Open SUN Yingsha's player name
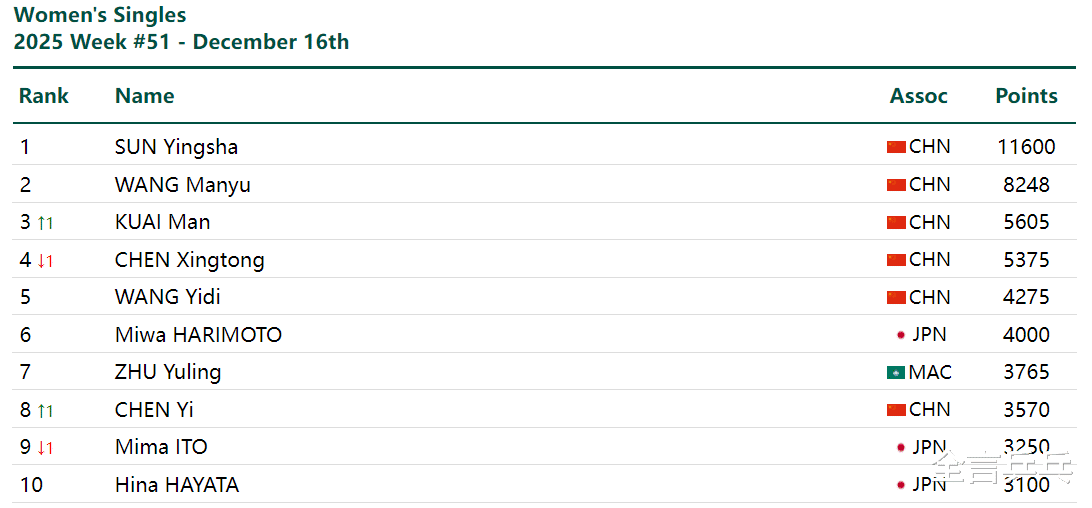 tap(176, 147)
